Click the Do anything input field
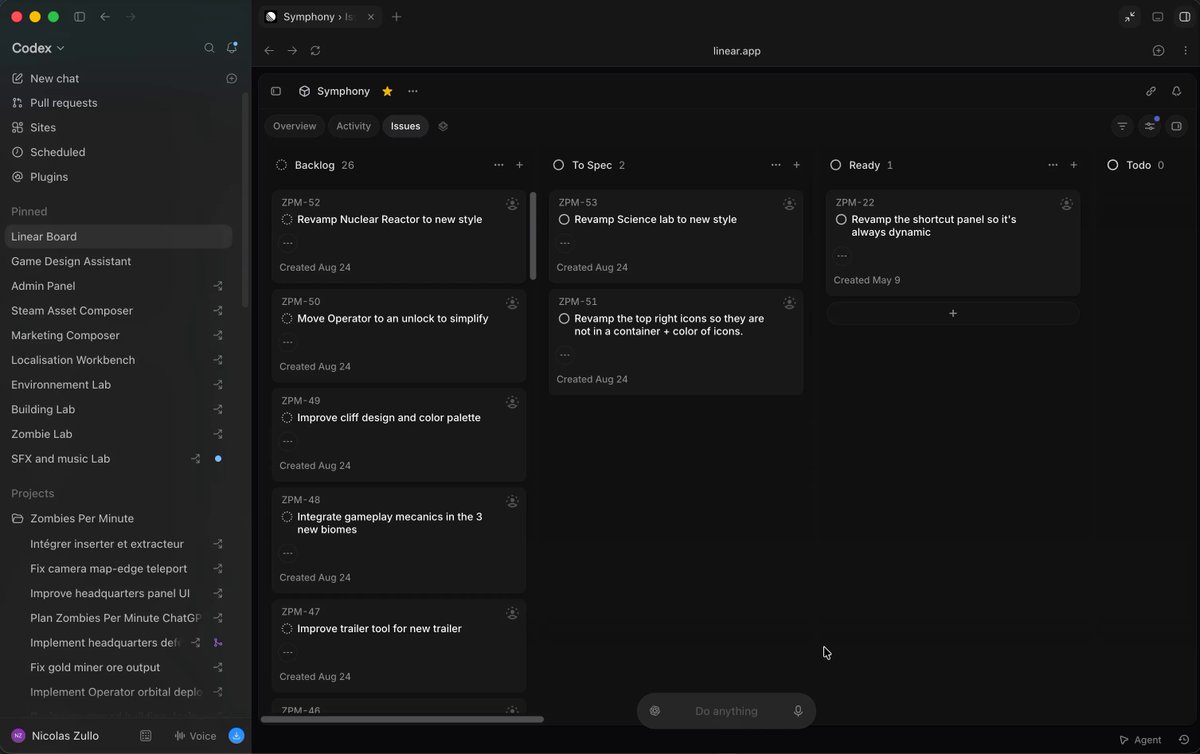 pyautogui.click(x=726, y=711)
